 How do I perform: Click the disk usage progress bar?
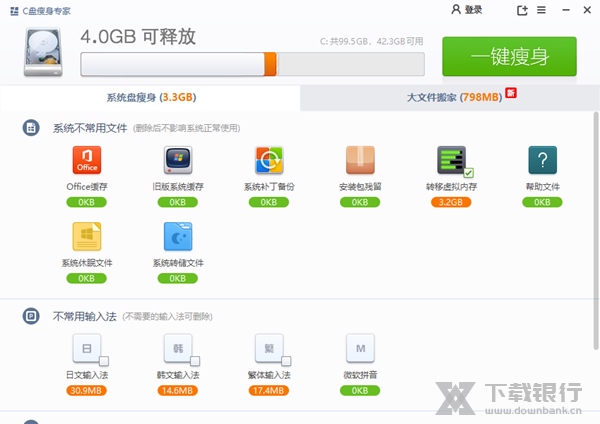(x=253, y=64)
